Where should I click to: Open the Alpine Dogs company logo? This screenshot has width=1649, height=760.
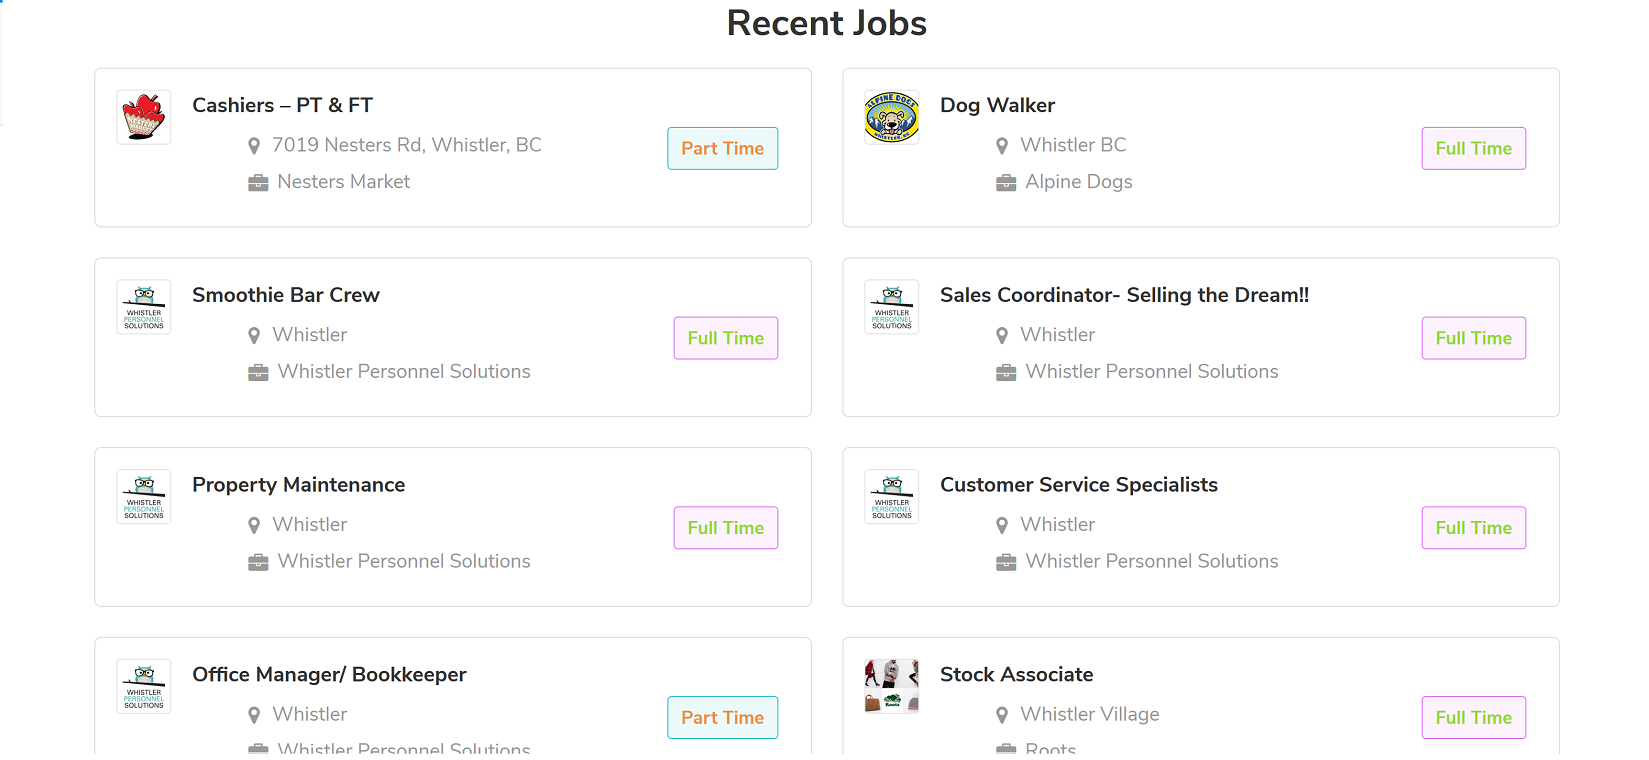(x=891, y=117)
